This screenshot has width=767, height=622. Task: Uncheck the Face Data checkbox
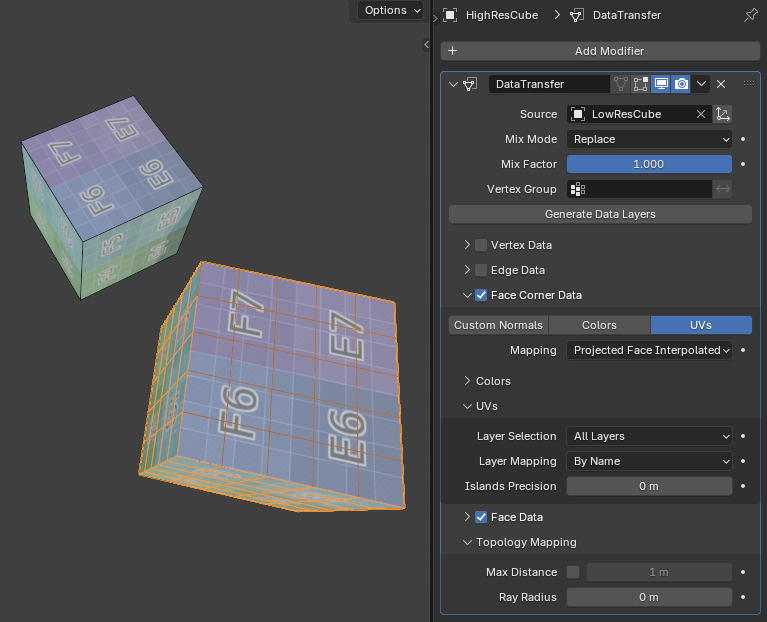pyautogui.click(x=481, y=517)
